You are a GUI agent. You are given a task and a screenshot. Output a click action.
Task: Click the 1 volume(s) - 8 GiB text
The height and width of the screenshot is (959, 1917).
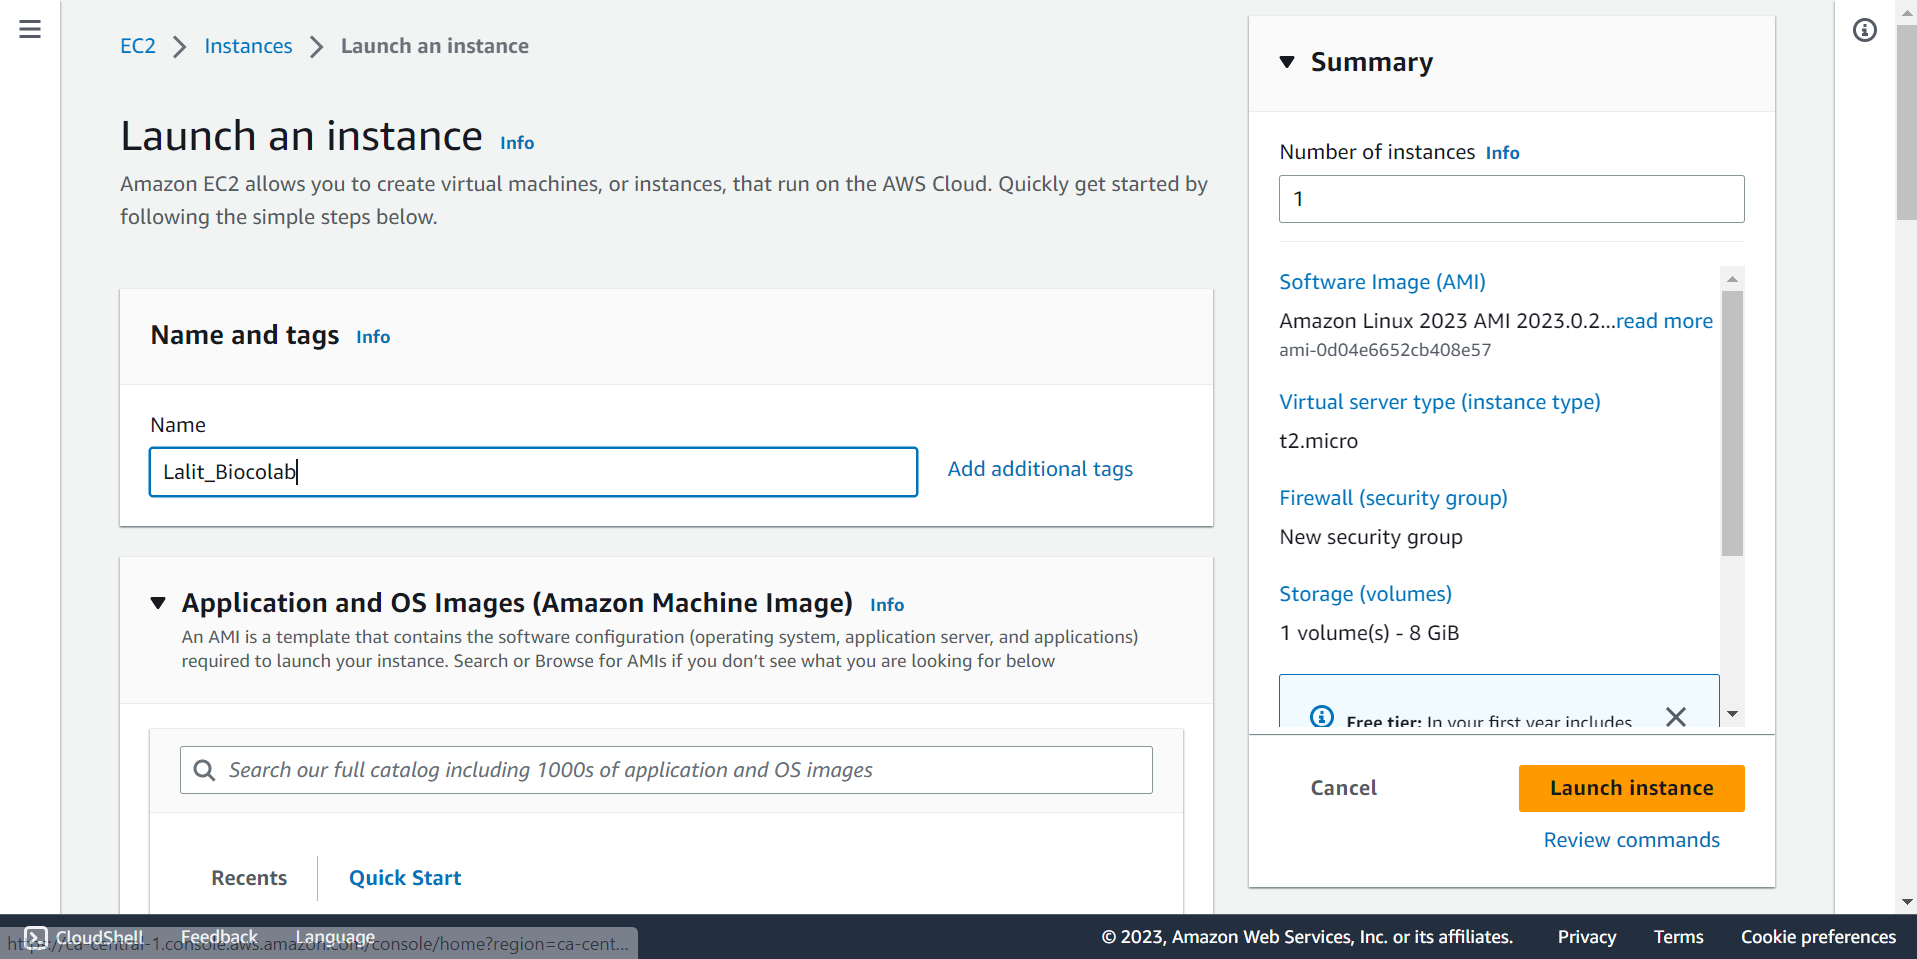coord(1369,633)
